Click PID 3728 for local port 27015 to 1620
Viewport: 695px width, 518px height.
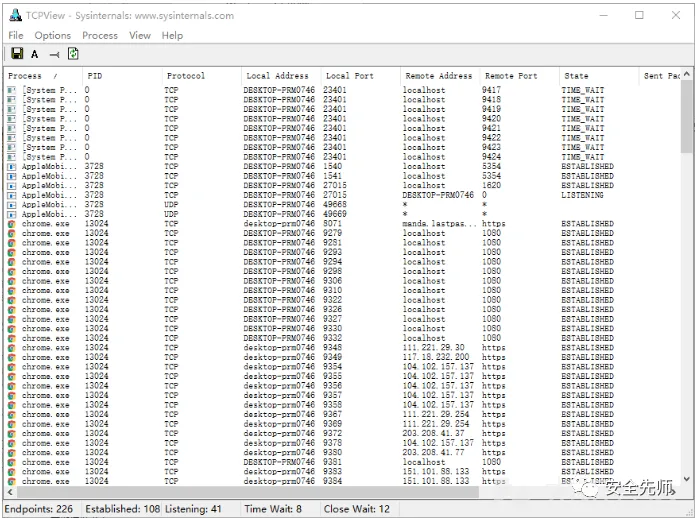click(94, 186)
